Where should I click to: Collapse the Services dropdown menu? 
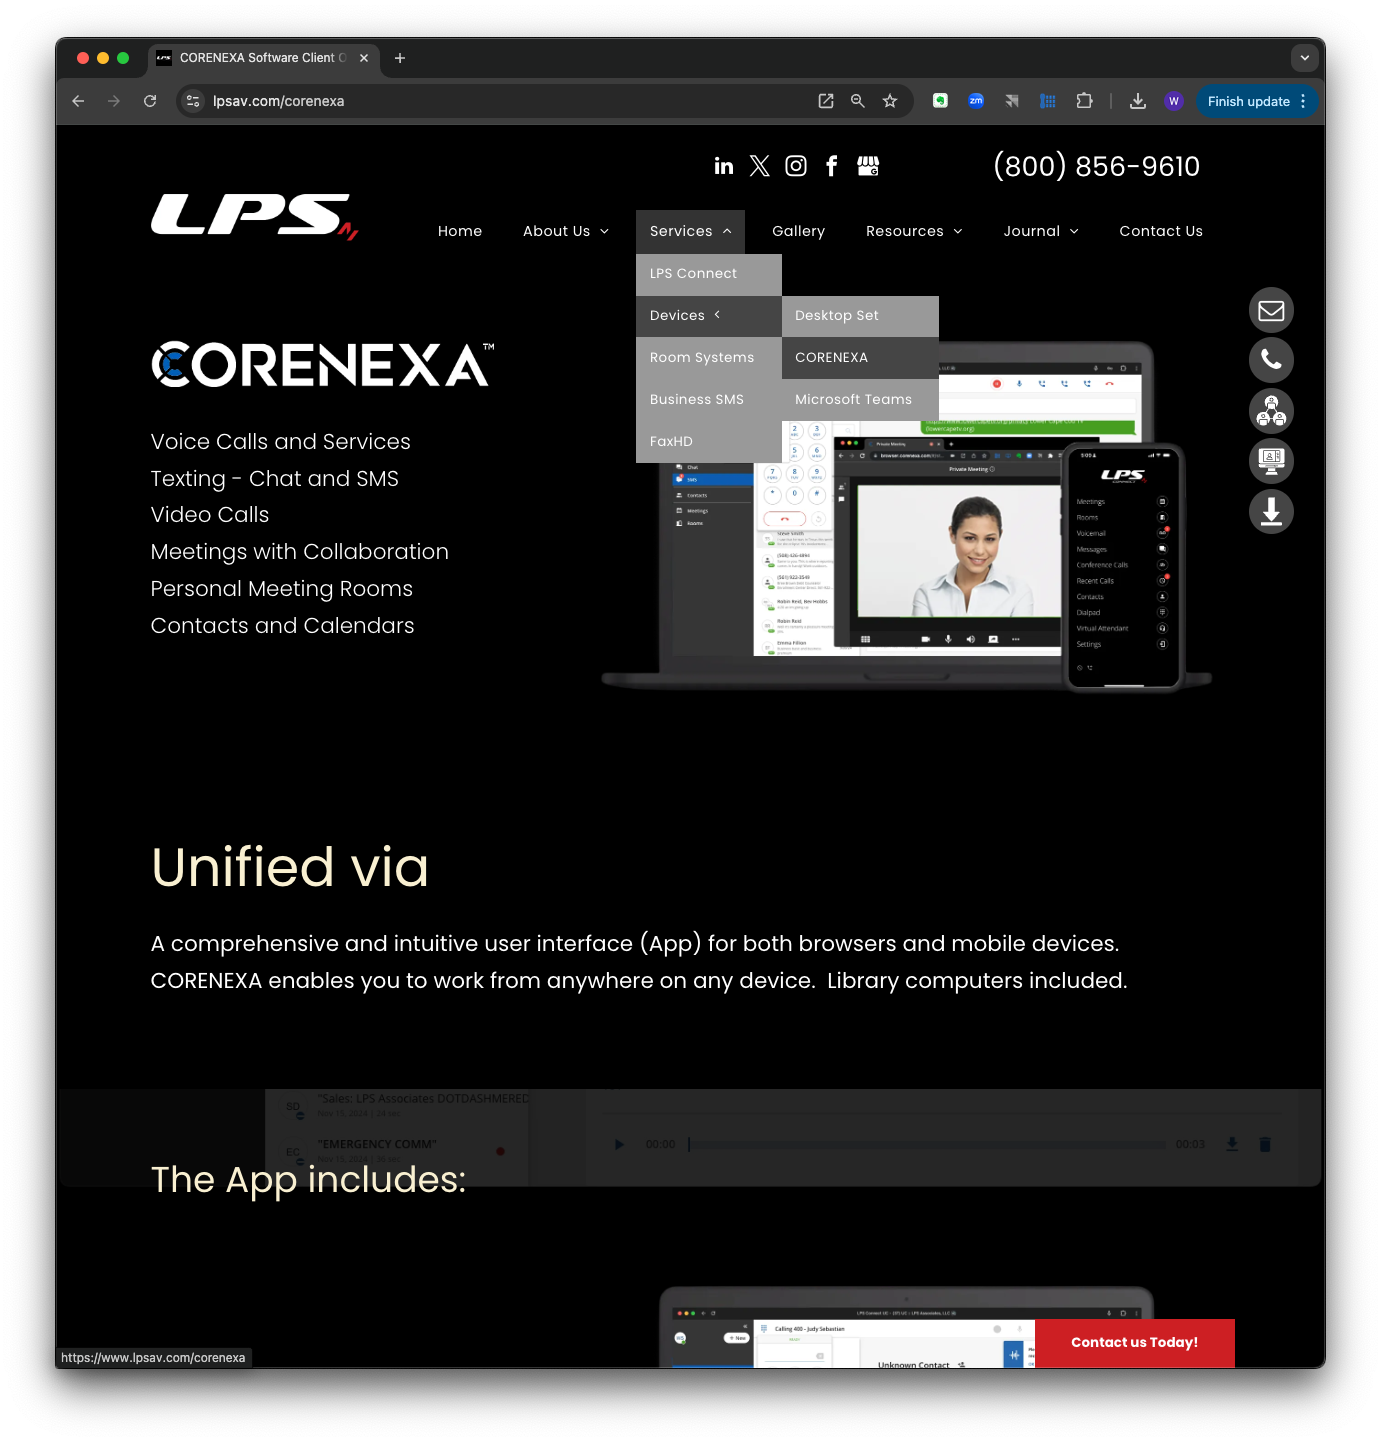click(689, 231)
